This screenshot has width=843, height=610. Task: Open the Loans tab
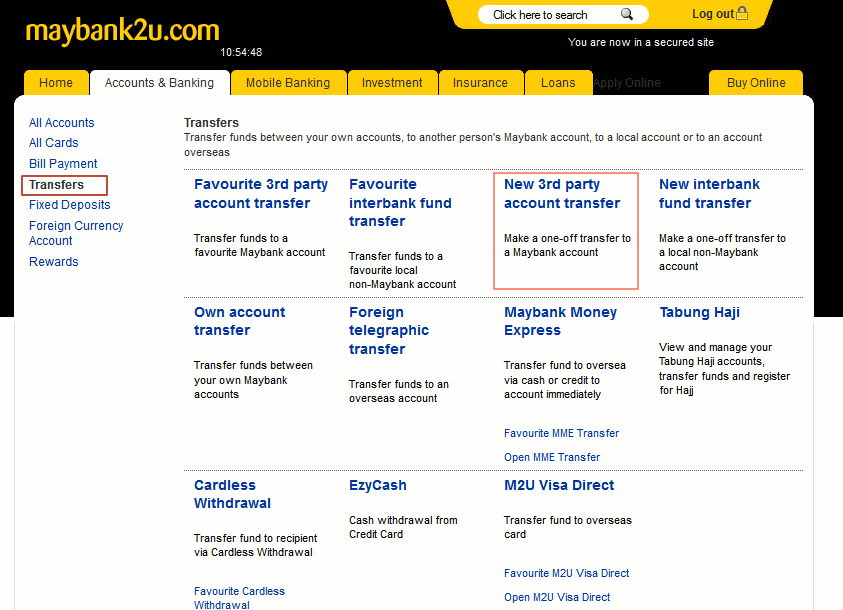pyautogui.click(x=558, y=83)
